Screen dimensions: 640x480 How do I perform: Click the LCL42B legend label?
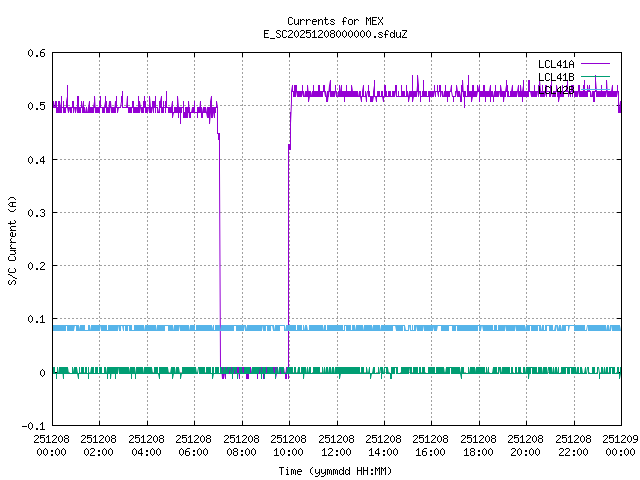(x=556, y=89)
